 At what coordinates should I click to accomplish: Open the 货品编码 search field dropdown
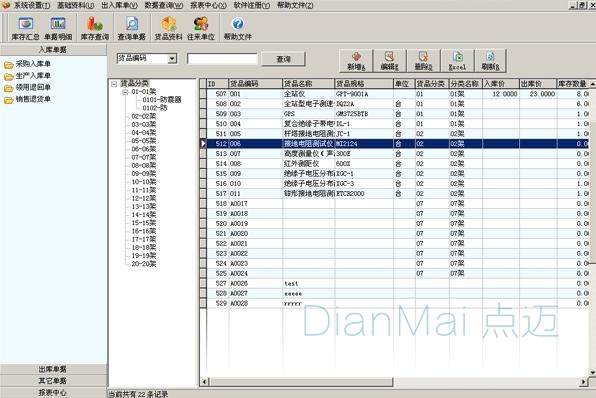tap(172, 59)
